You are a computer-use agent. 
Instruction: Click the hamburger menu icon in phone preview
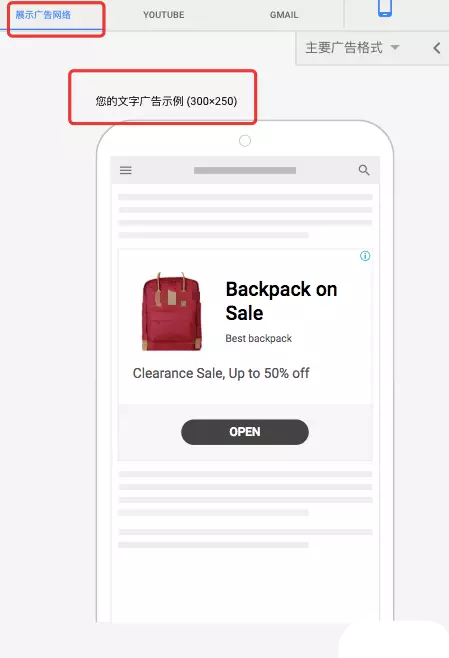(x=126, y=170)
